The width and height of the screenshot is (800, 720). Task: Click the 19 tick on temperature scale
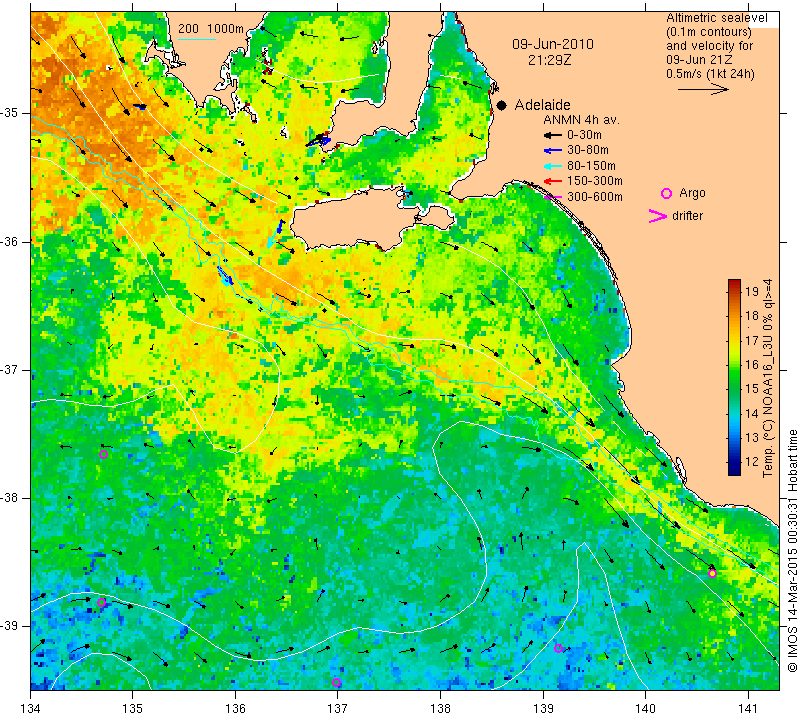(752, 291)
